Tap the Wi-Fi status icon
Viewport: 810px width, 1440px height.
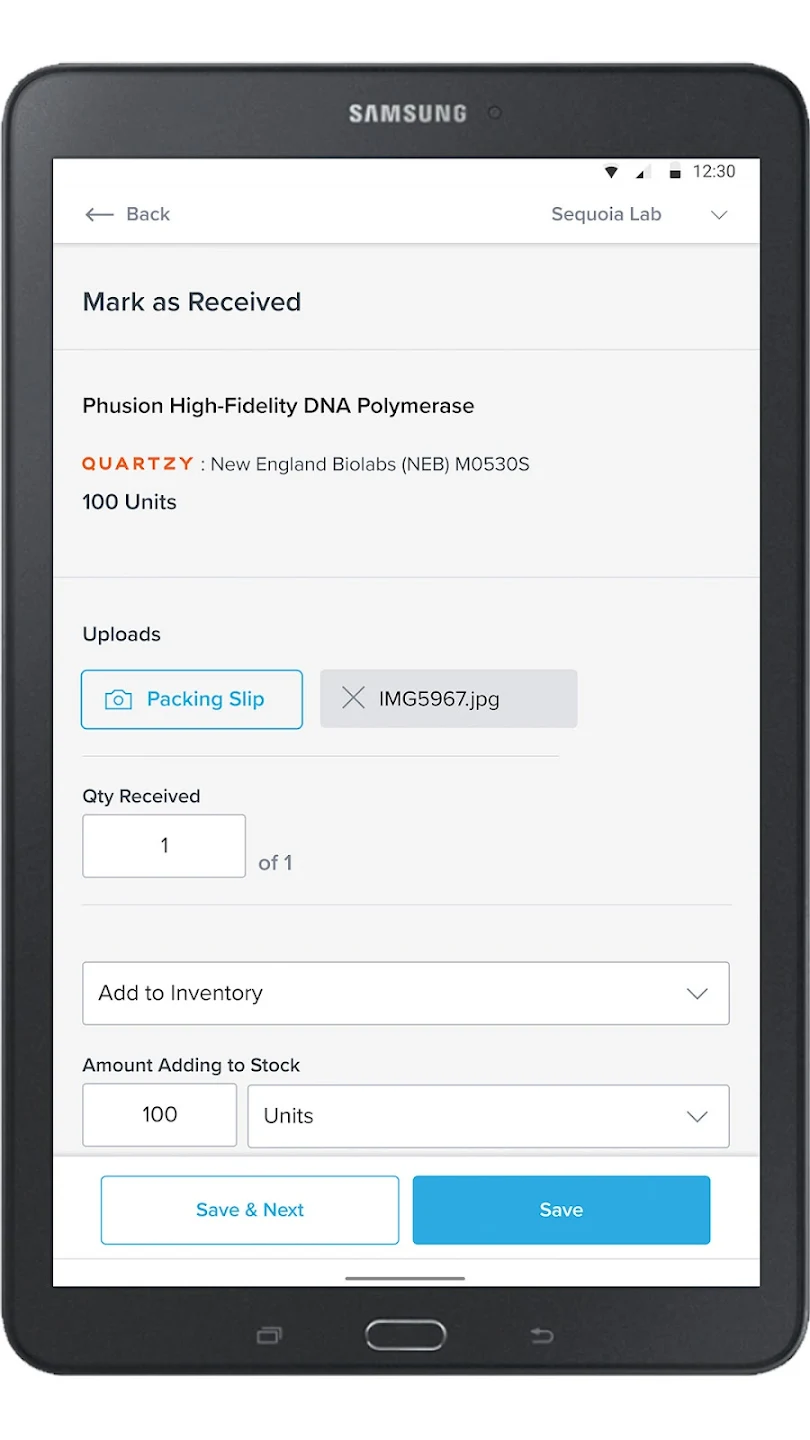[611, 172]
